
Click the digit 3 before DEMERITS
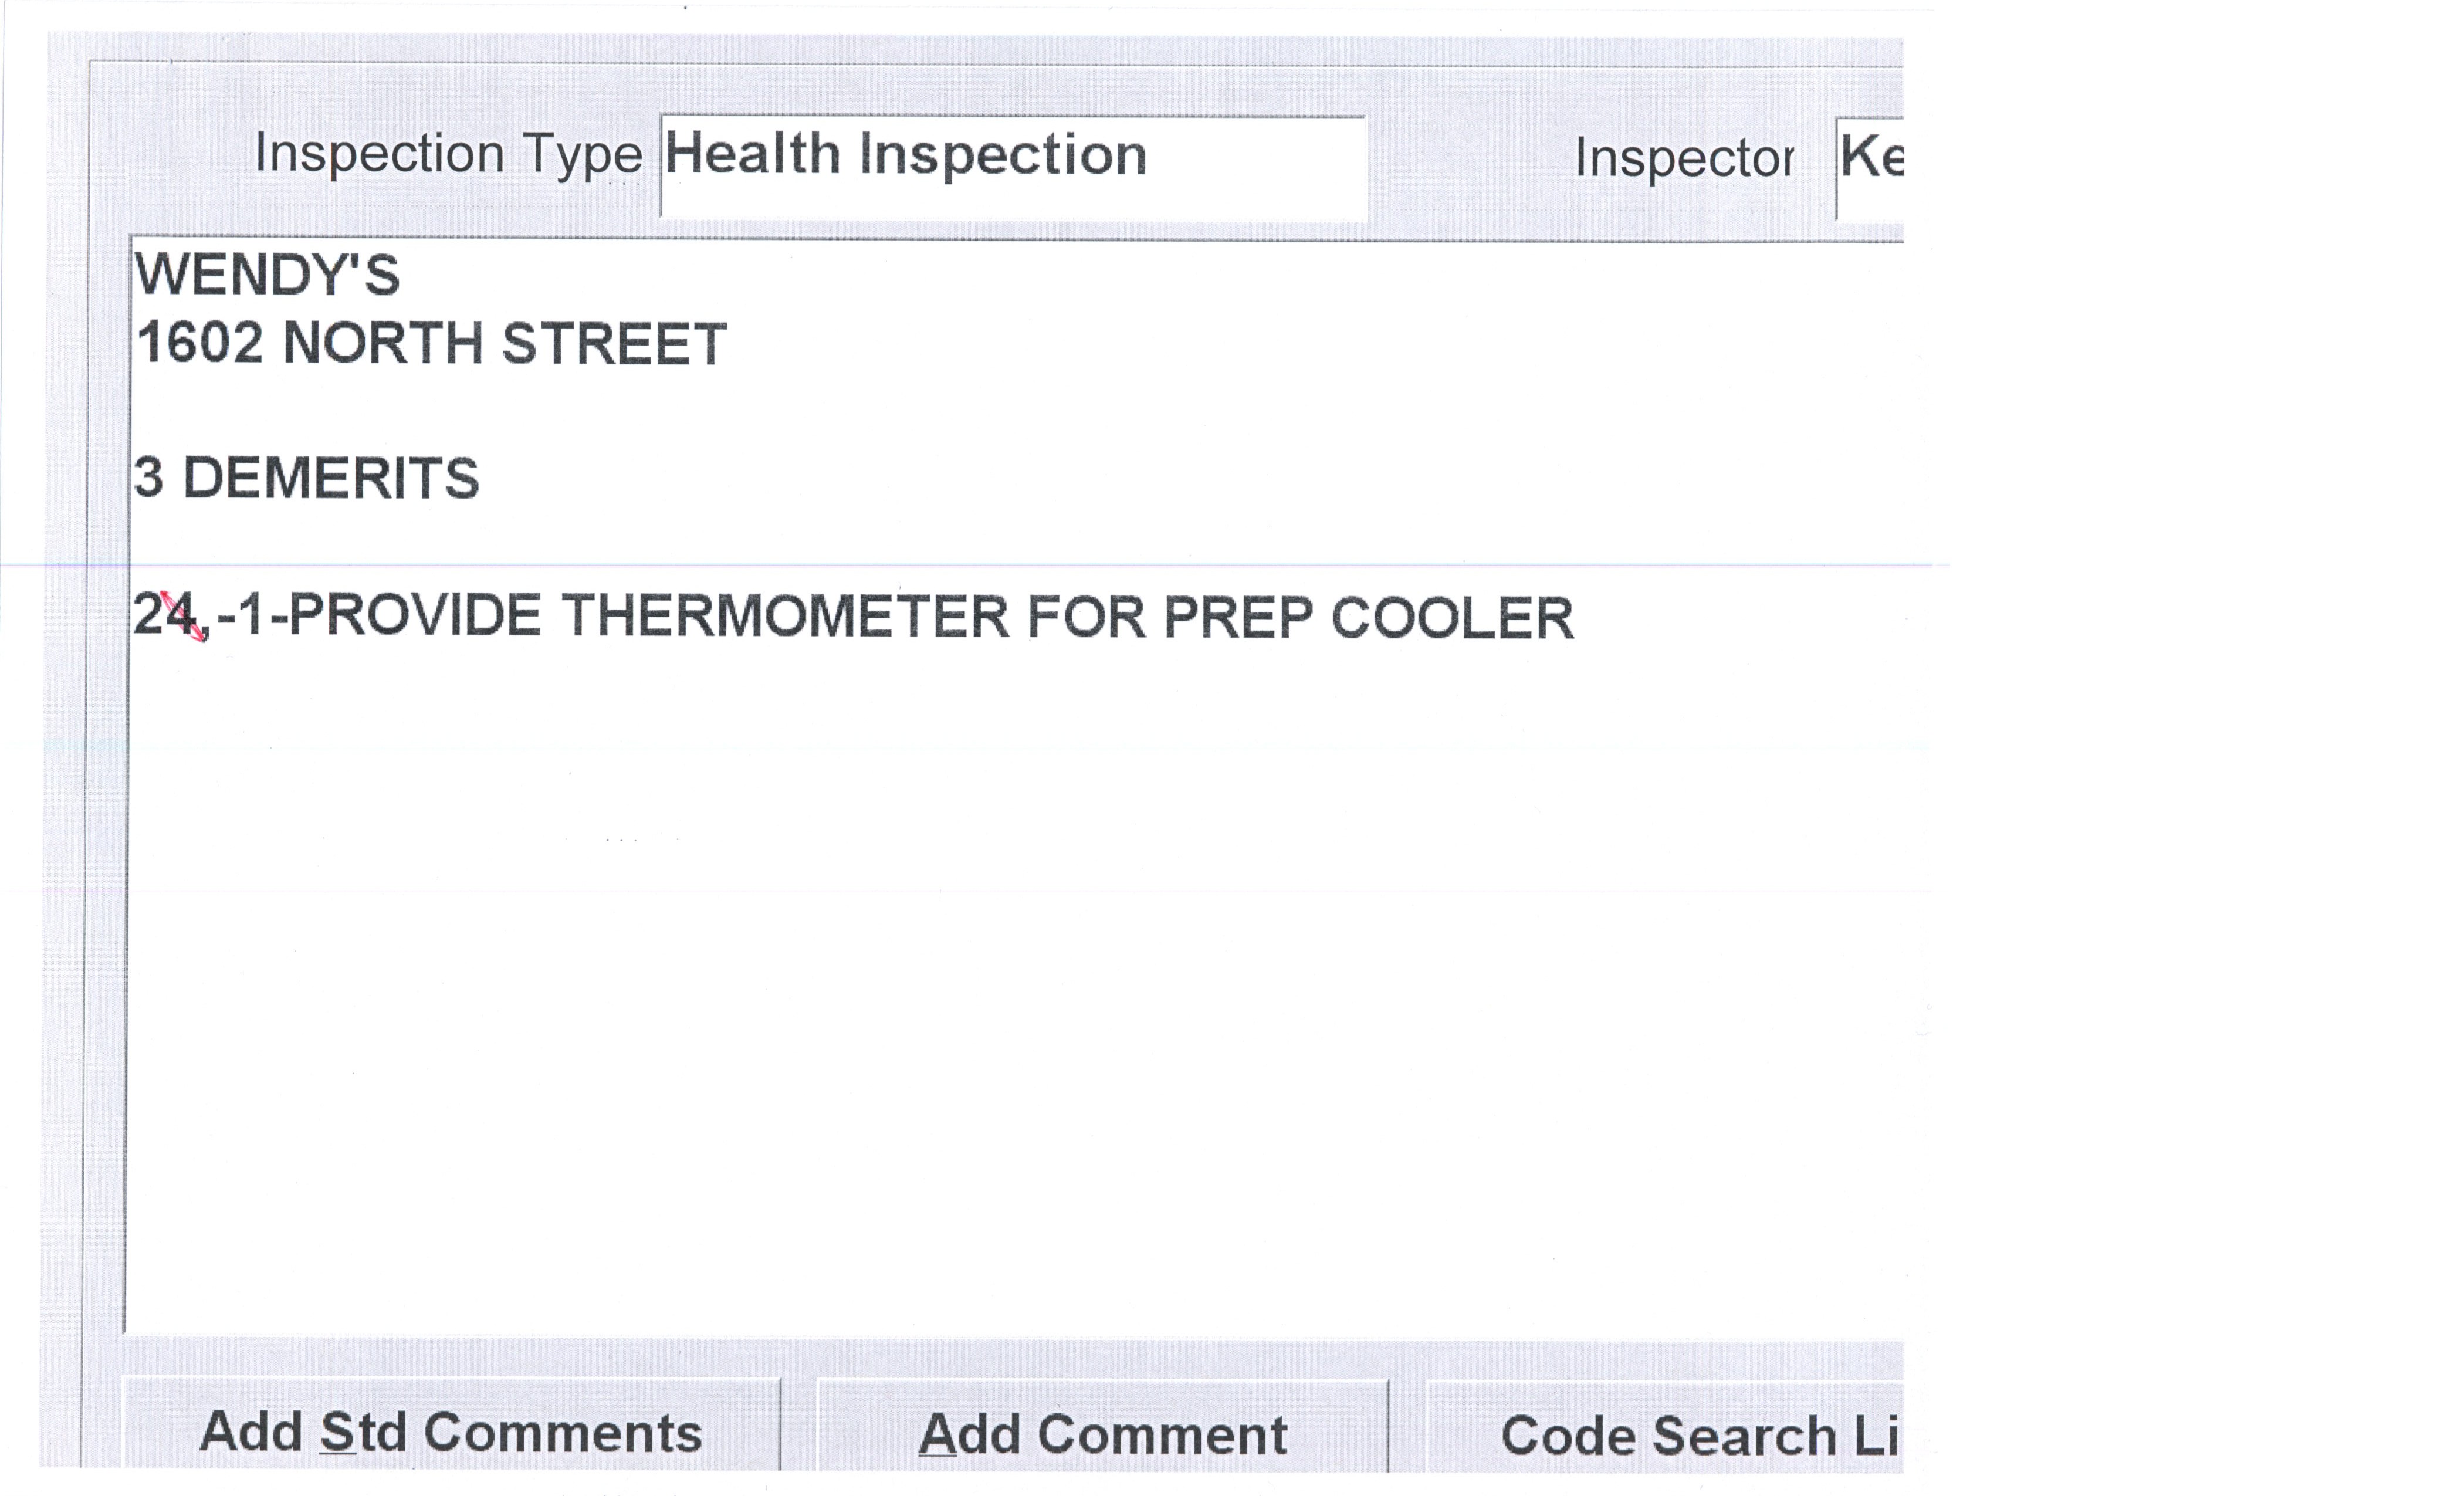148,478
